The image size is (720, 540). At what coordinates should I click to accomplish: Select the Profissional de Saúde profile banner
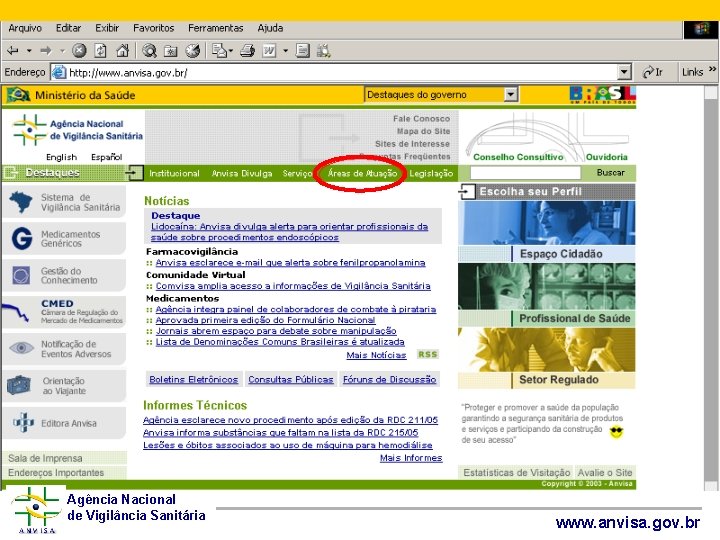pyautogui.click(x=547, y=295)
